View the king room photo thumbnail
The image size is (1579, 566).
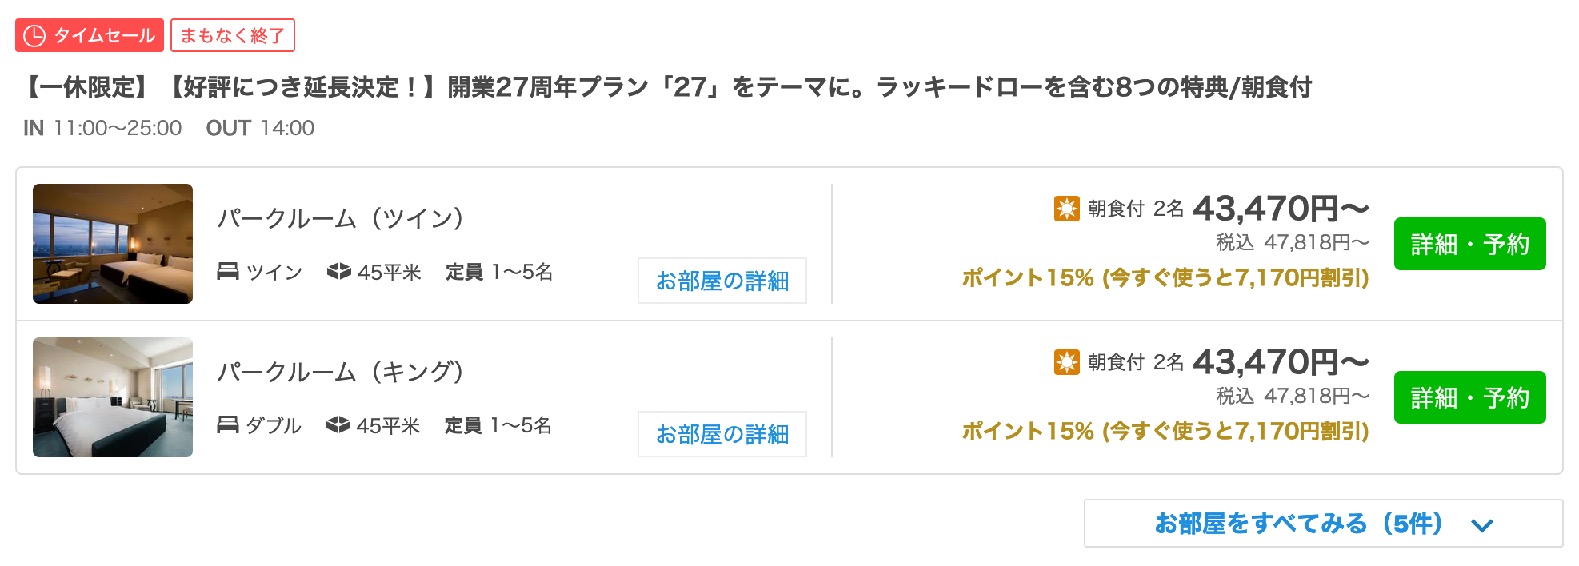tap(113, 397)
